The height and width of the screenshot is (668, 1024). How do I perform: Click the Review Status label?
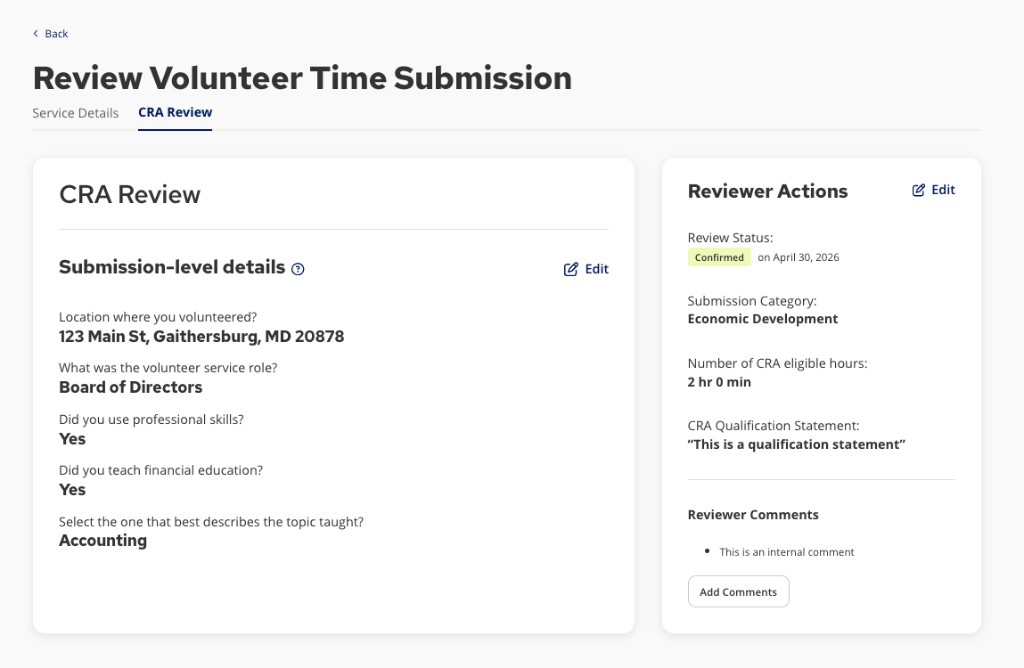[729, 238]
